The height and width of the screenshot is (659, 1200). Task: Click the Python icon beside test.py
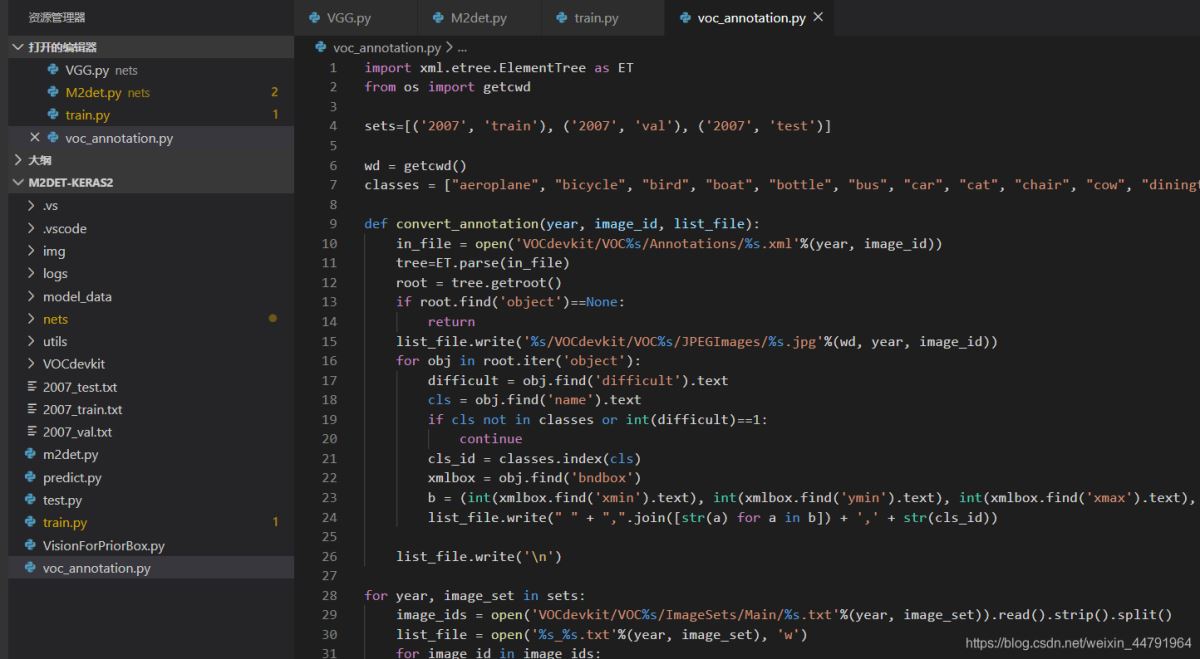[31, 500]
